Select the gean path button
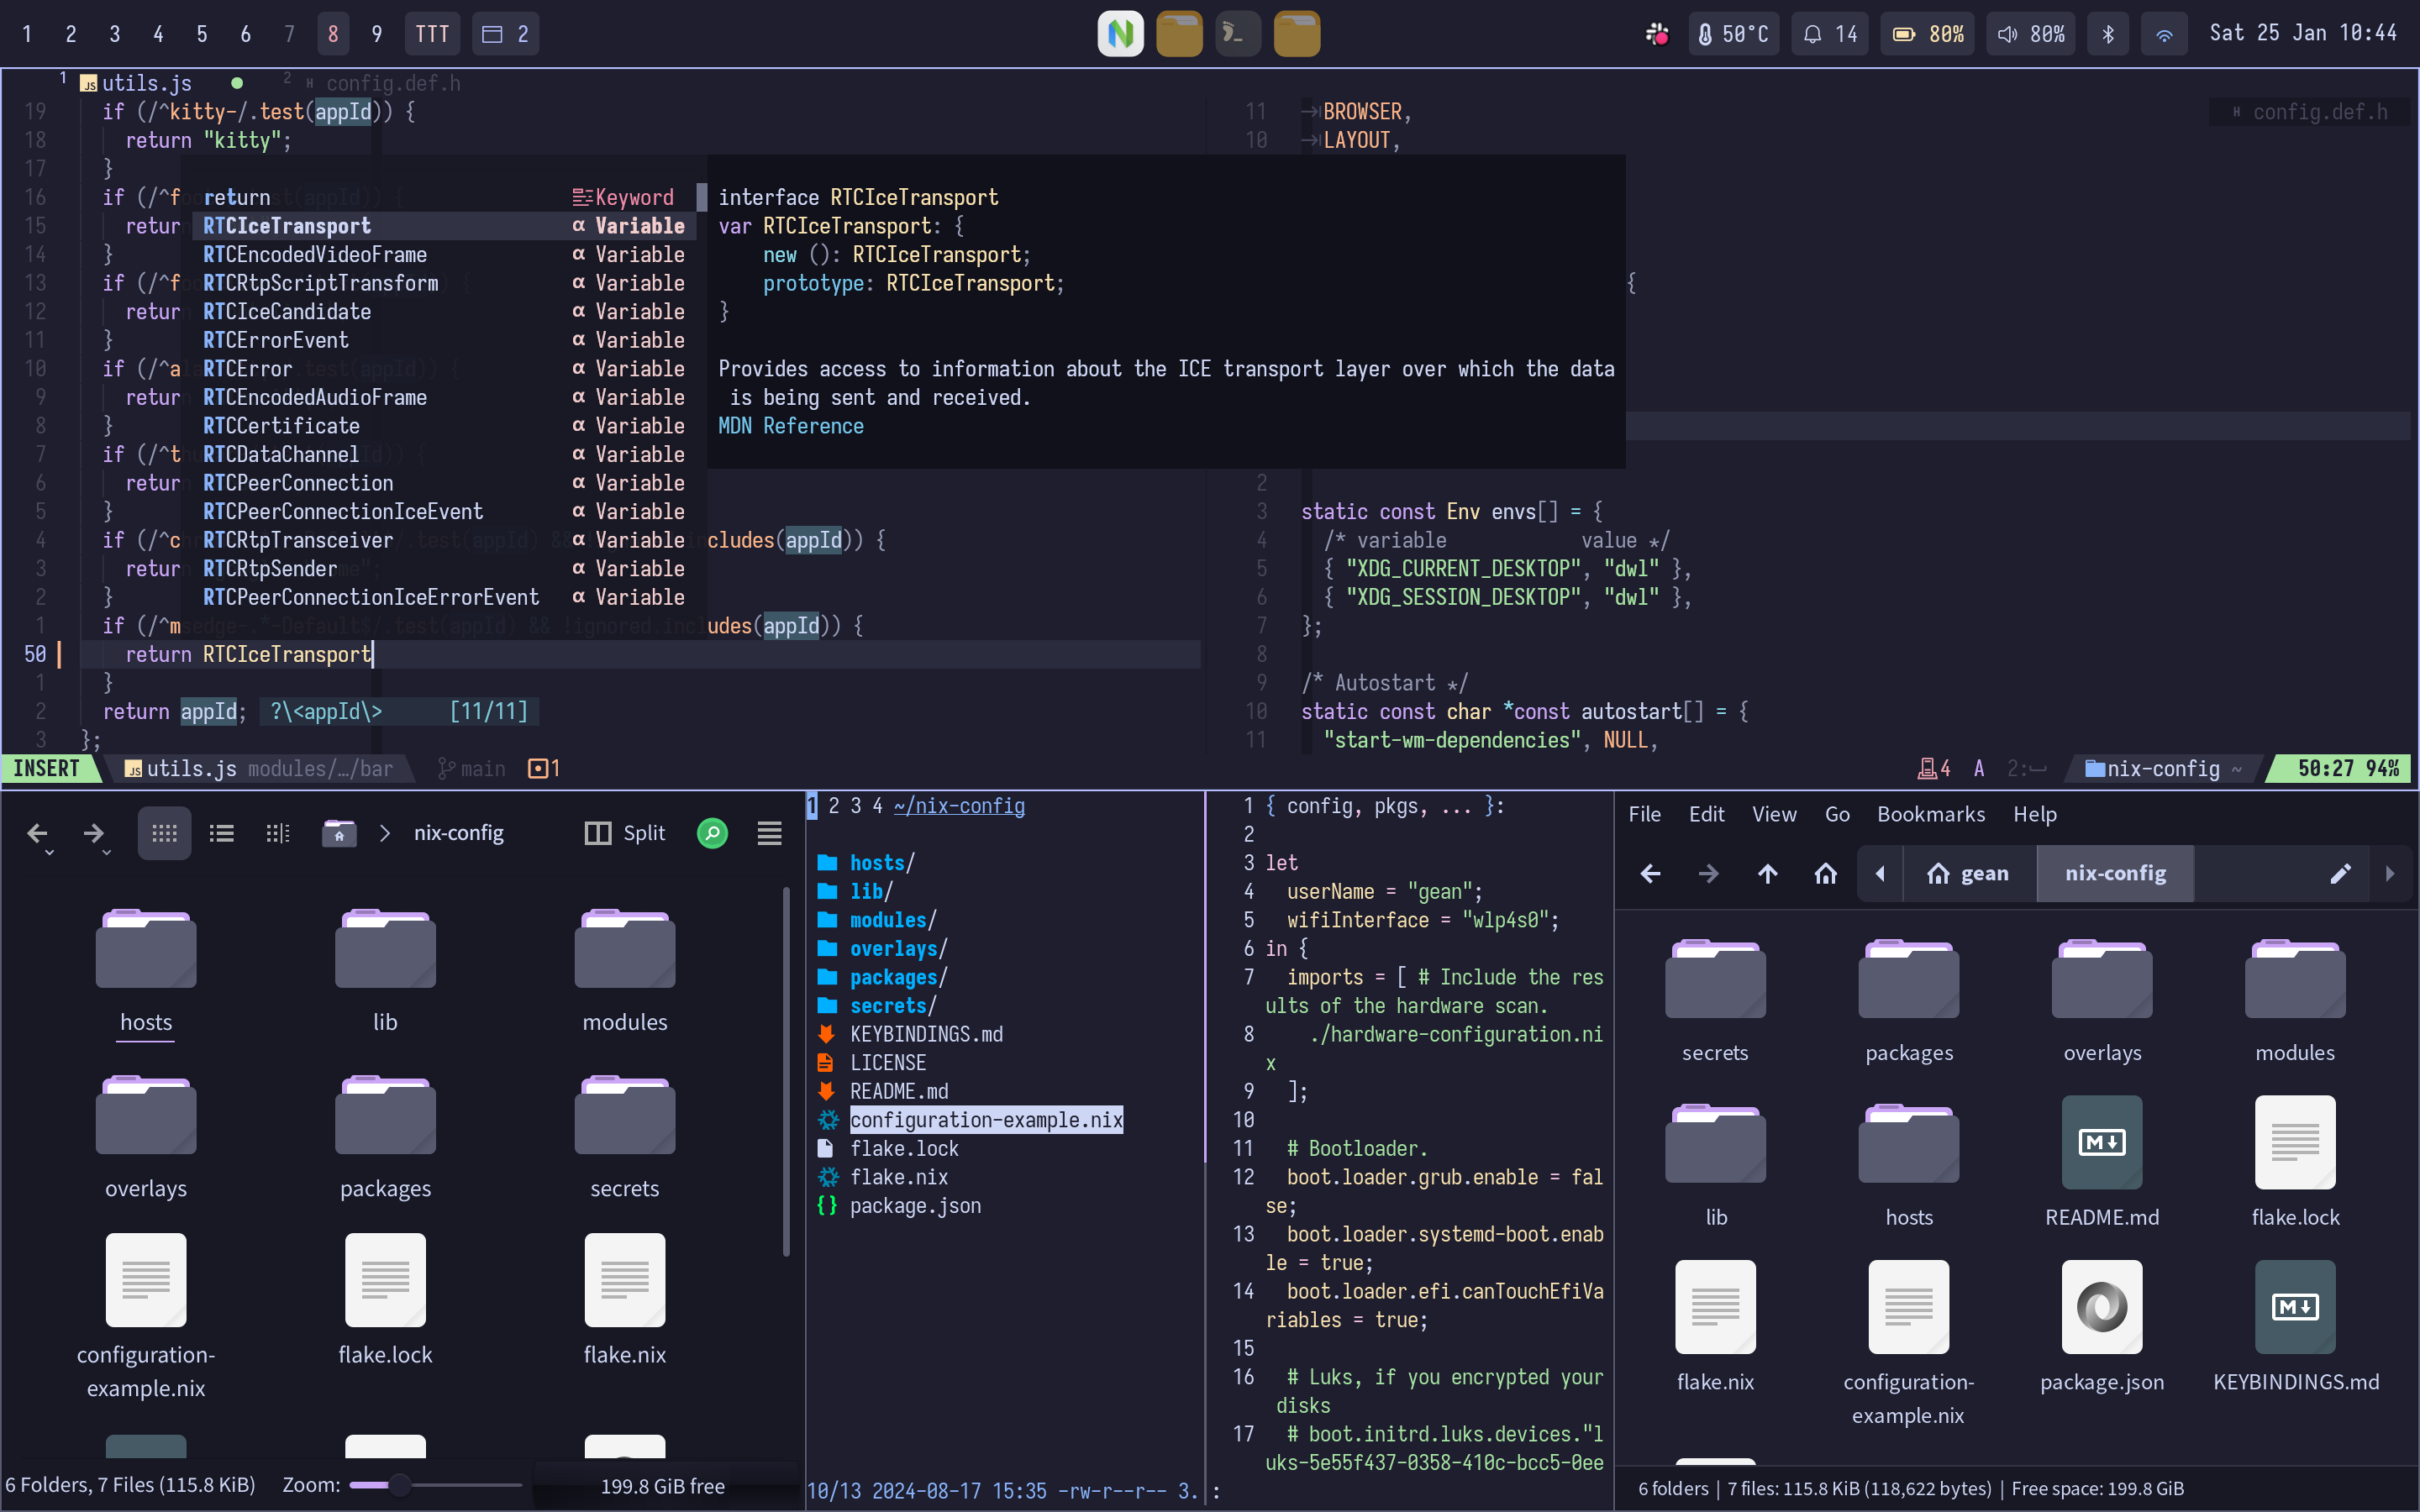The height and width of the screenshot is (1512, 2420). 1968,874
